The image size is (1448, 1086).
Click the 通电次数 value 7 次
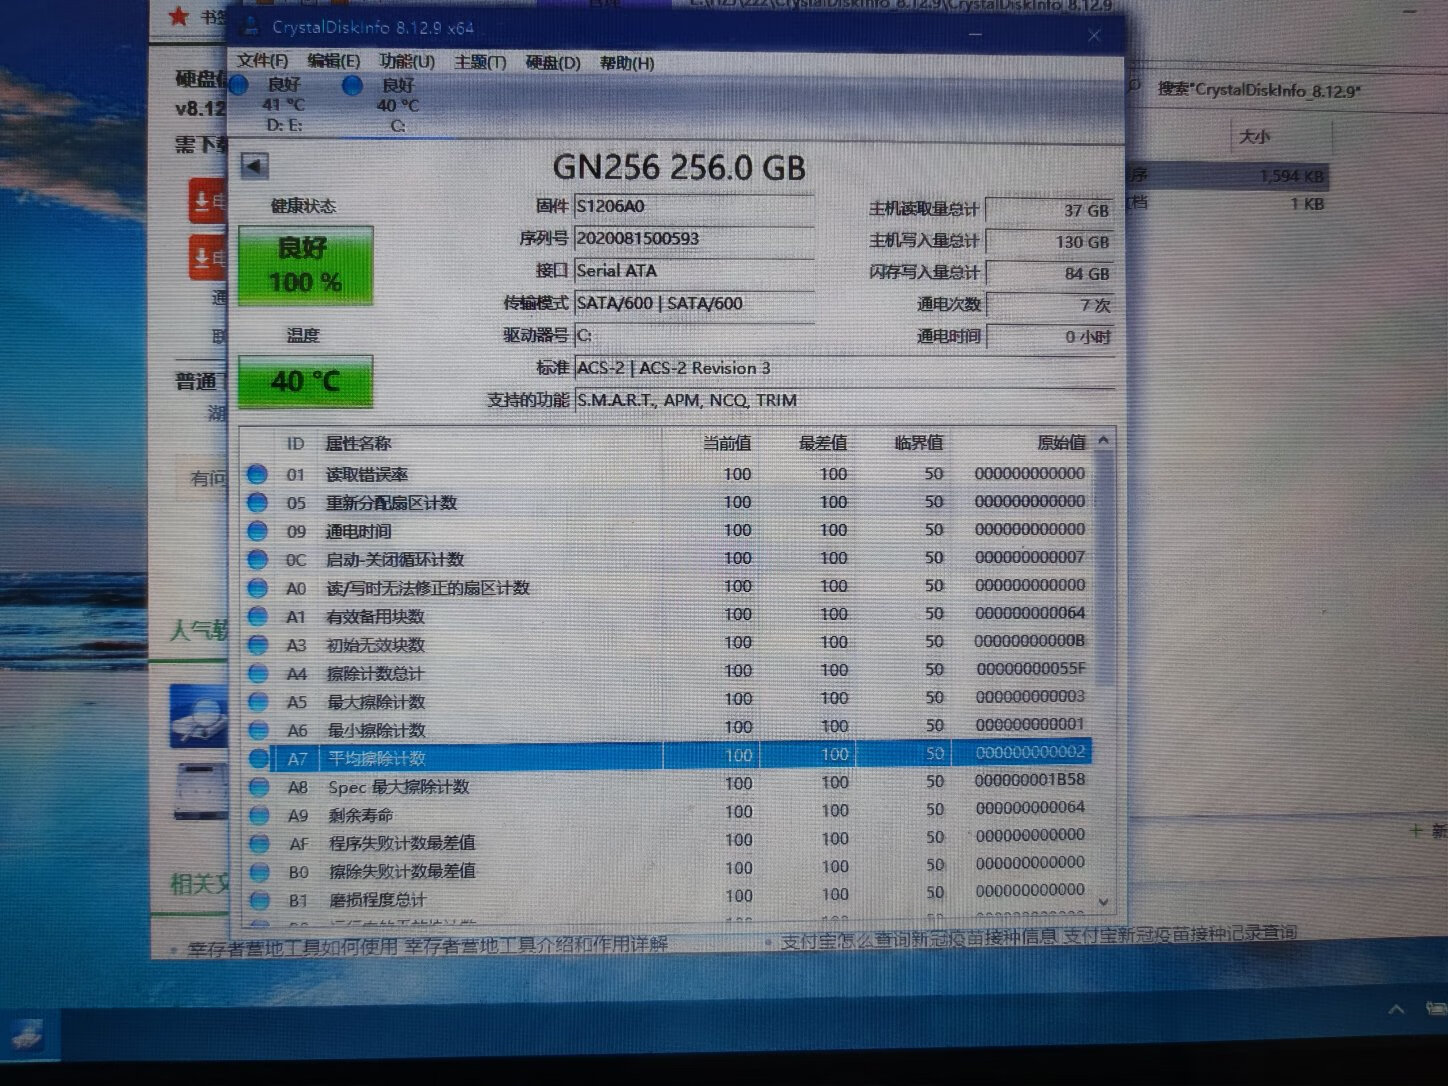click(1049, 305)
